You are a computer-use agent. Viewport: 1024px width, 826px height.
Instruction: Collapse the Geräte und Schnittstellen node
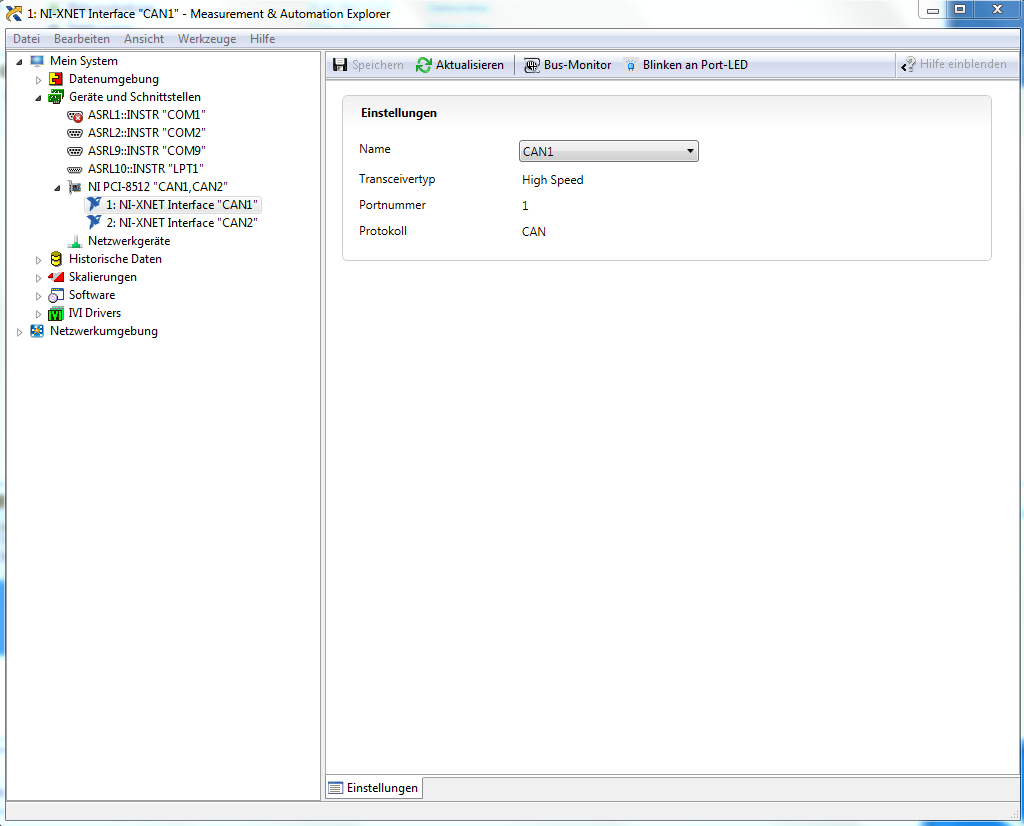[38, 98]
